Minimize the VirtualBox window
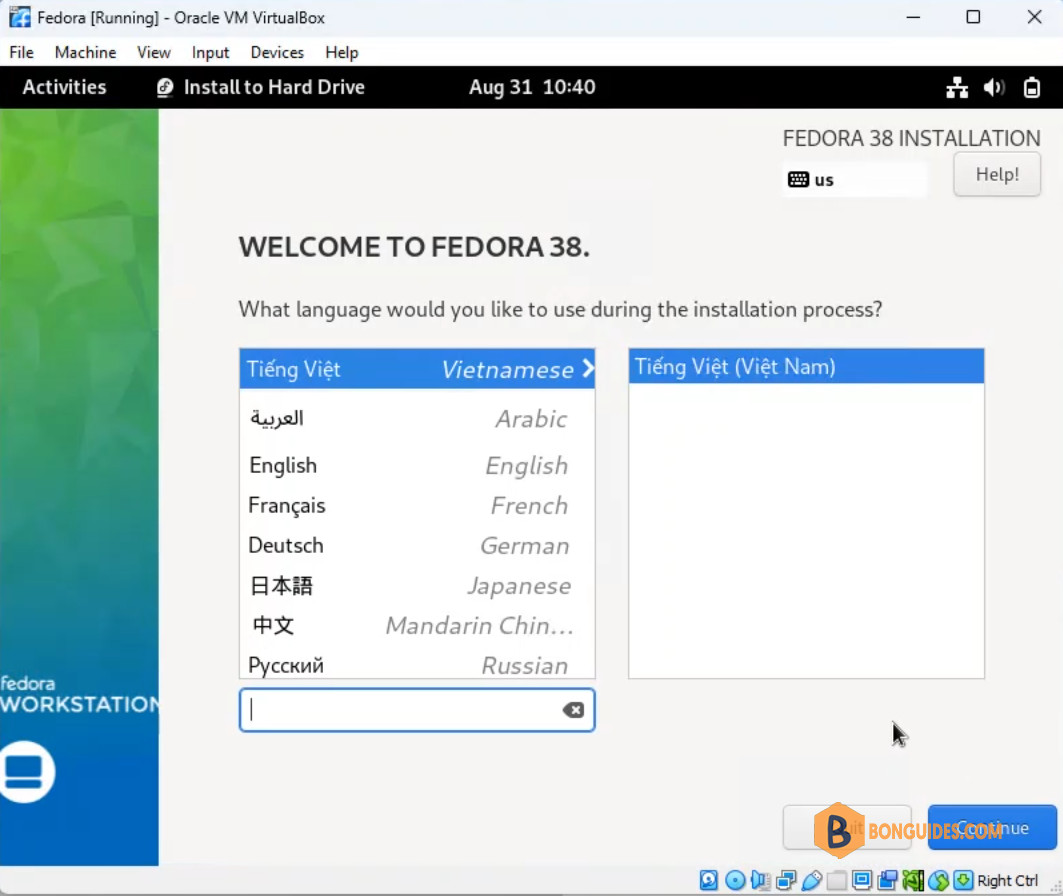1063x896 pixels. coord(913,17)
